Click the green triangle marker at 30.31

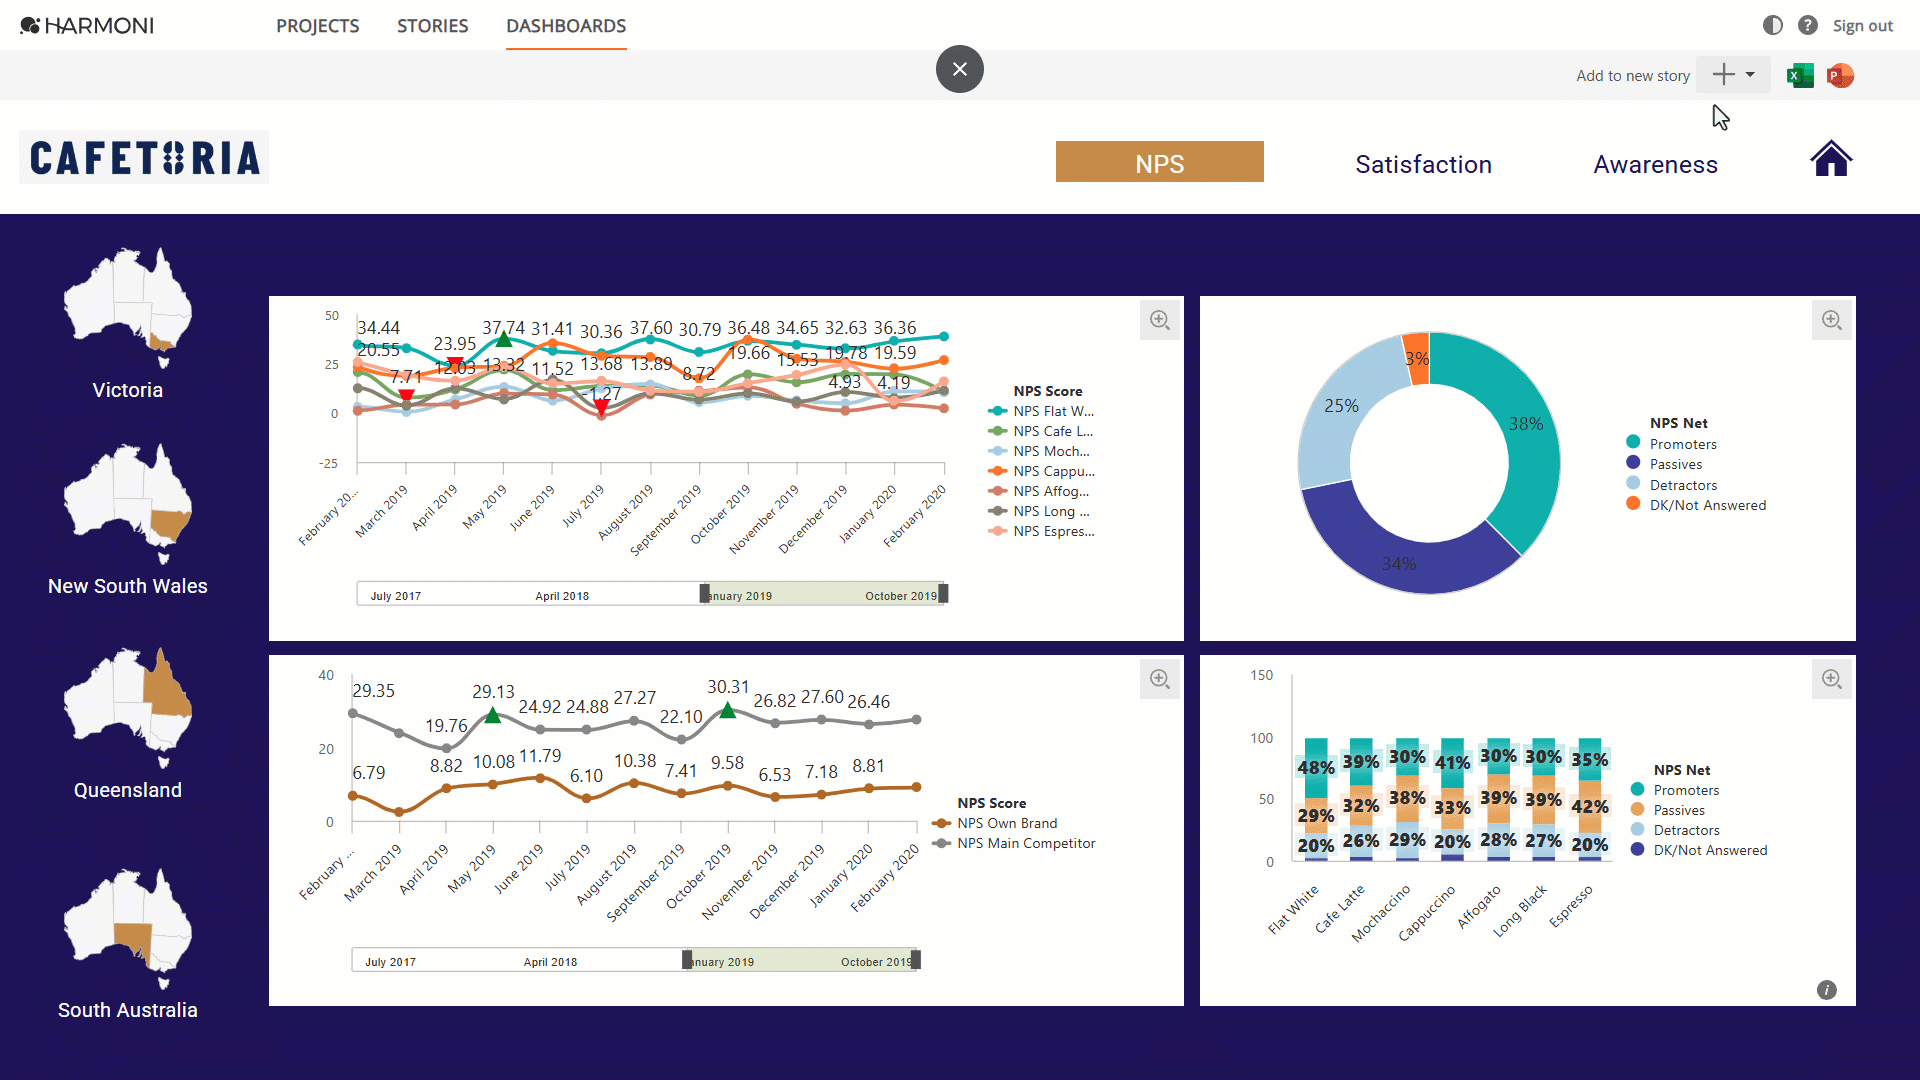[x=728, y=710]
